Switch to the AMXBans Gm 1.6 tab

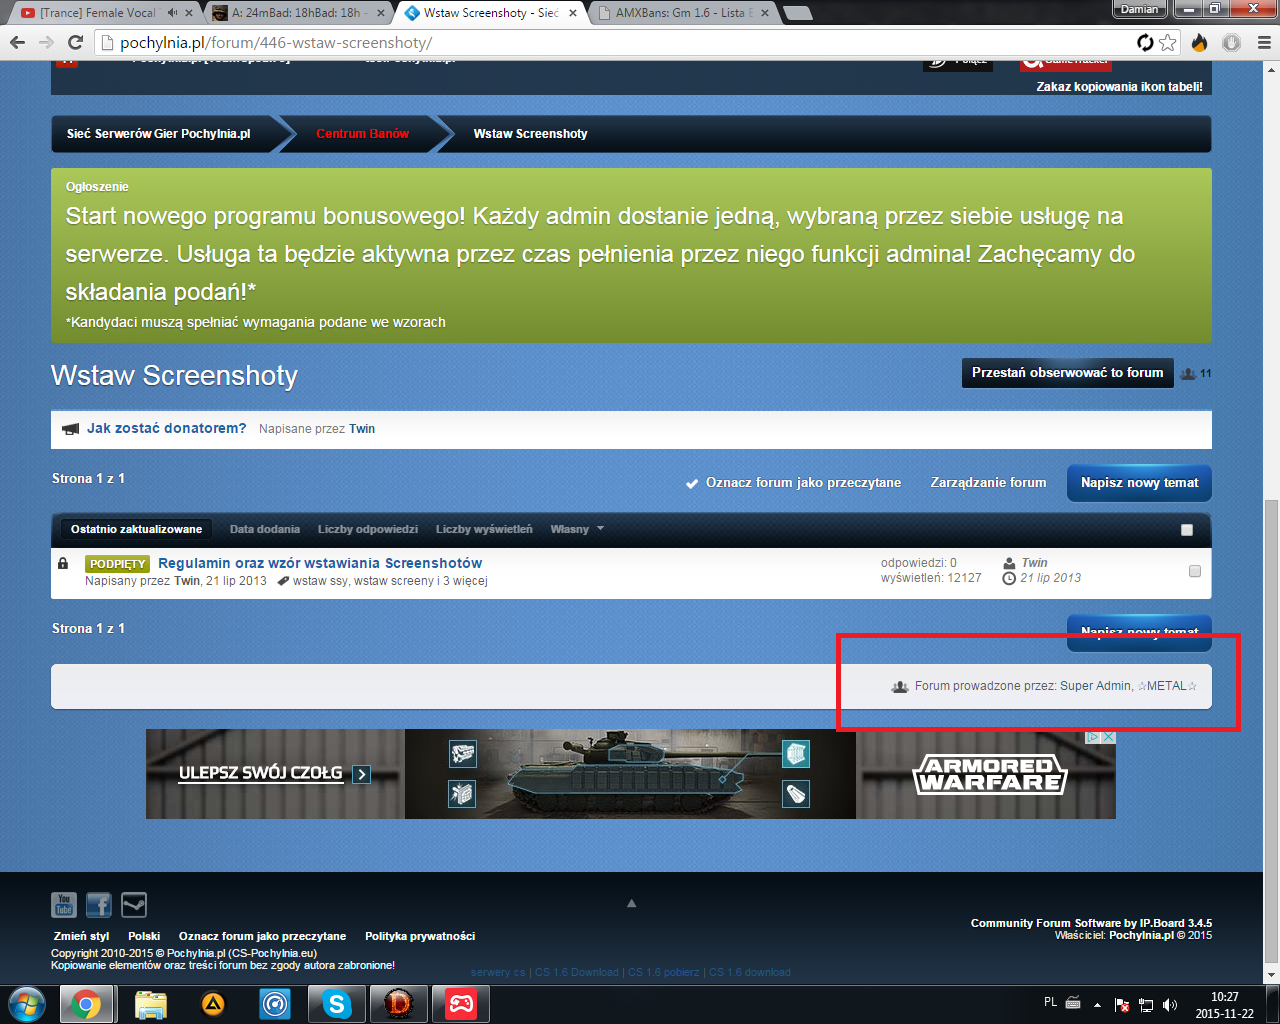[680, 13]
